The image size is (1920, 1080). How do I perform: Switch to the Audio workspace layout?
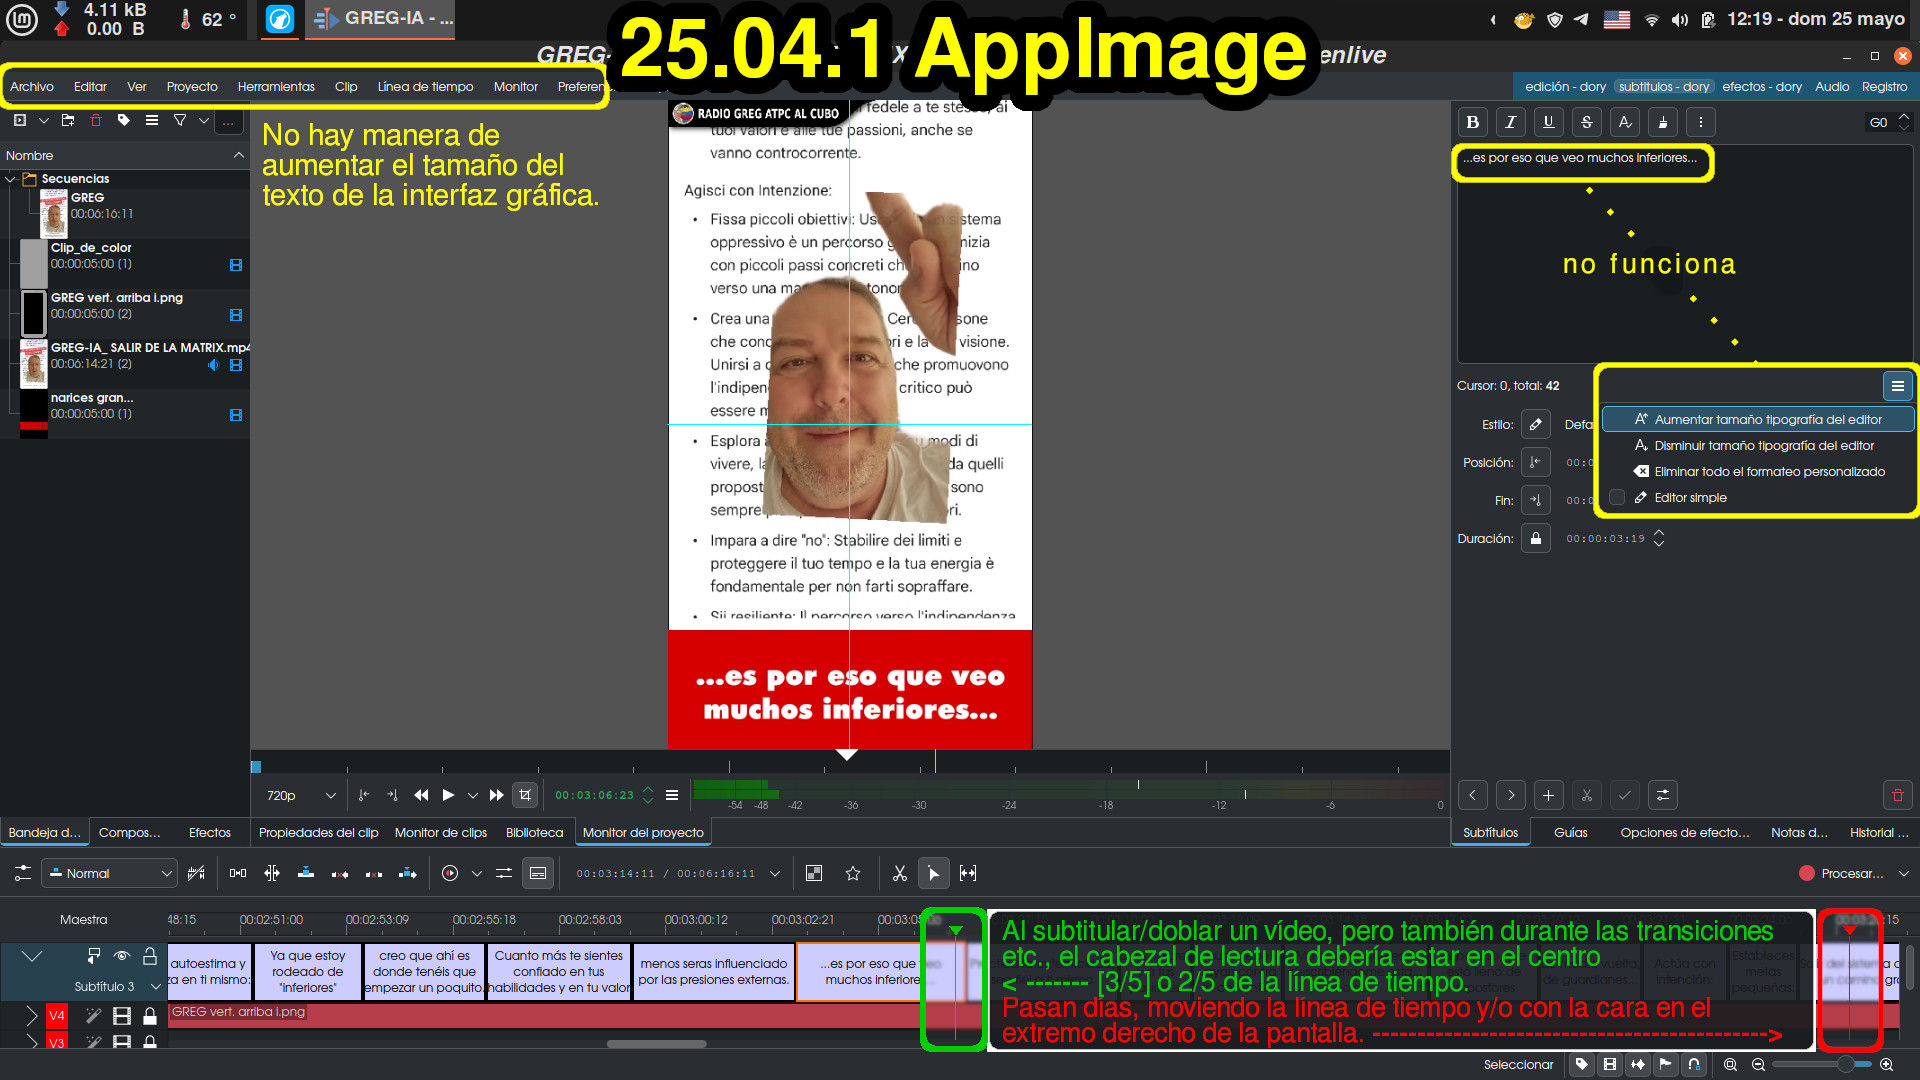[x=1832, y=87]
